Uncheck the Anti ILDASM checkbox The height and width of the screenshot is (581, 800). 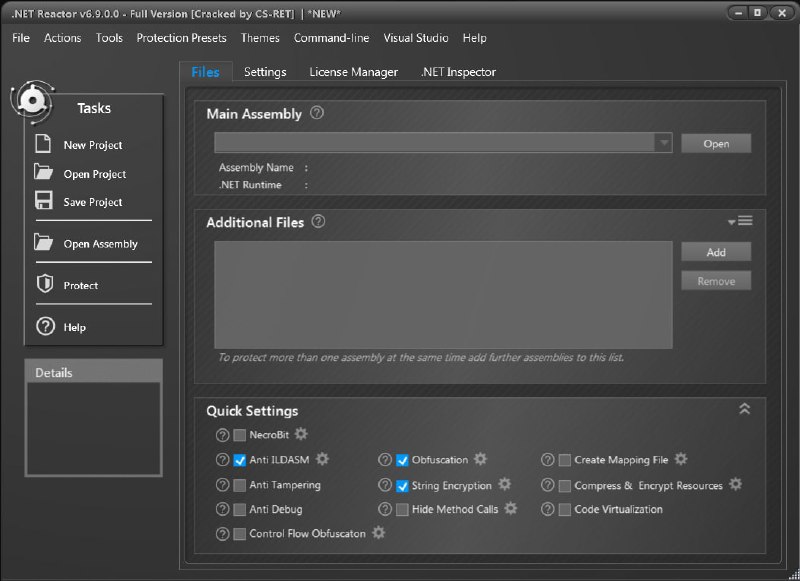[x=239, y=460]
